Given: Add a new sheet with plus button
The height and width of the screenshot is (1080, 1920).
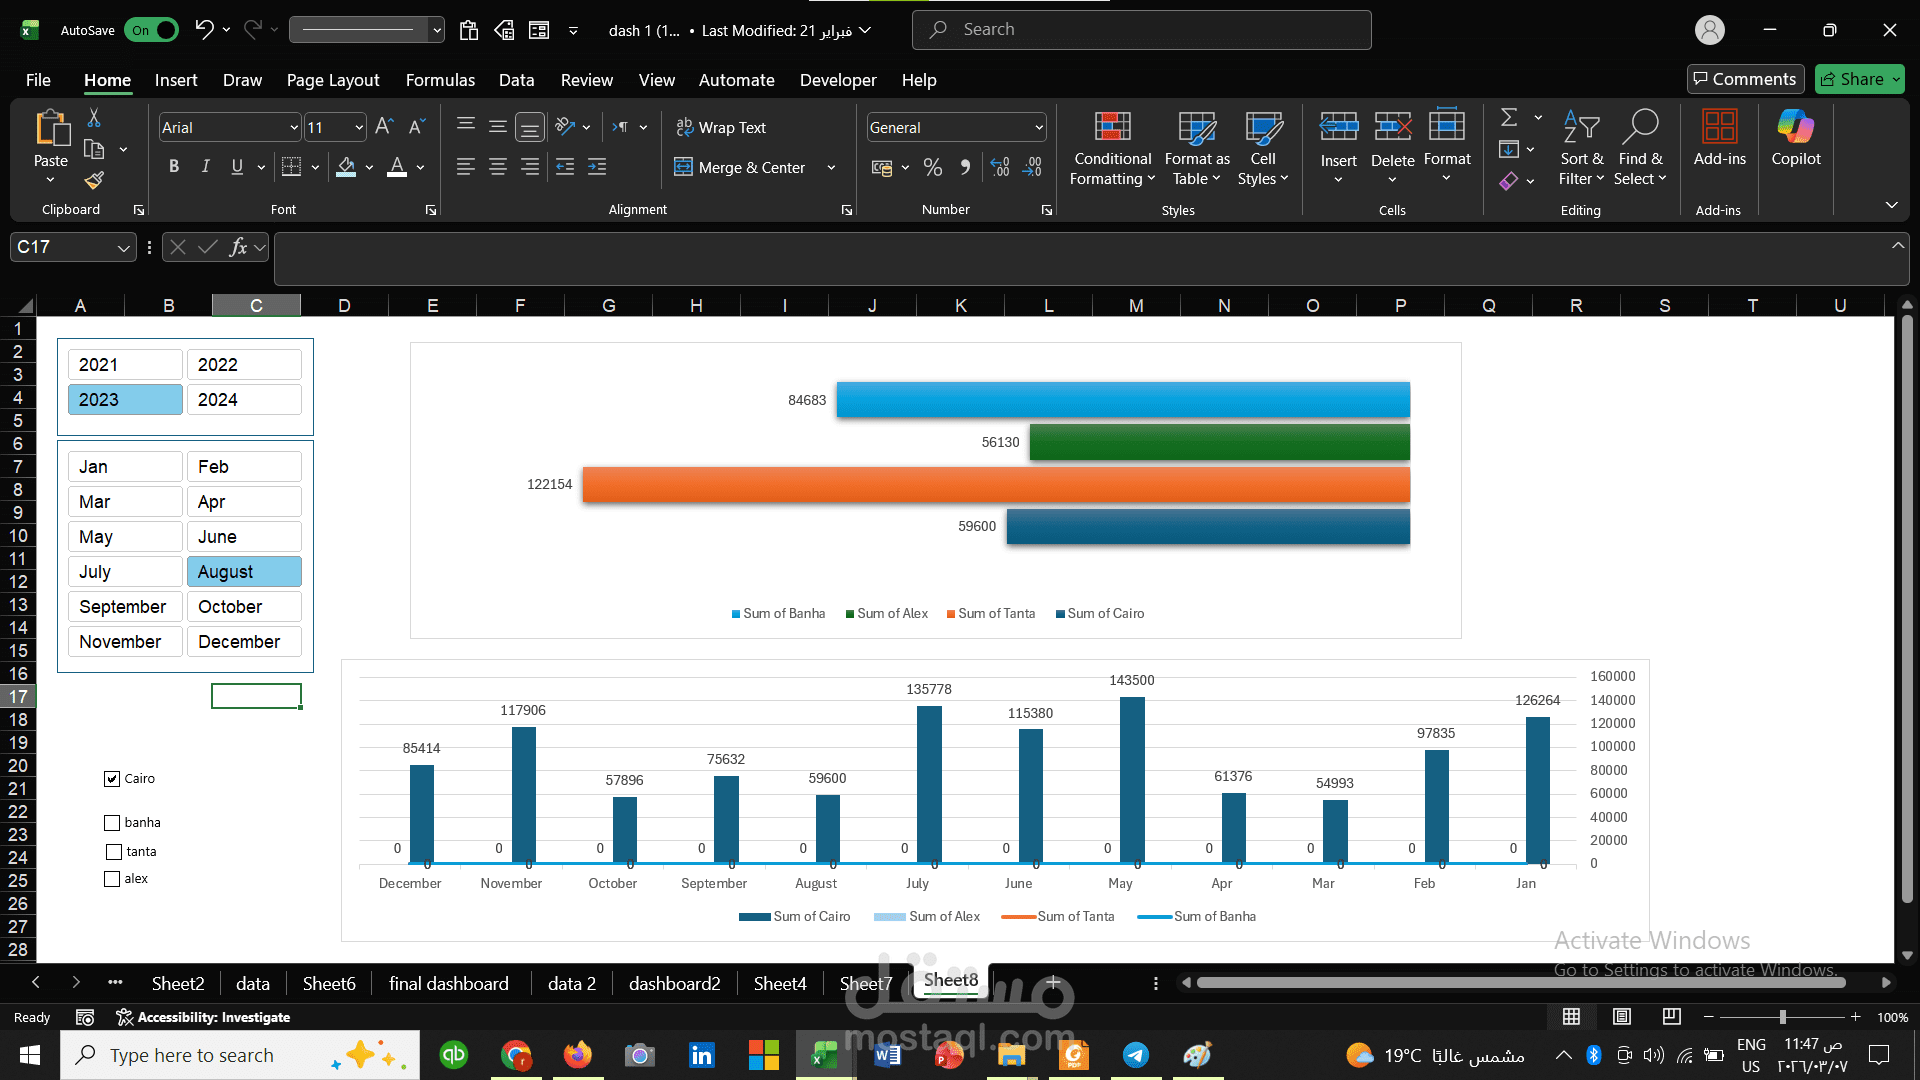Looking at the screenshot, I should point(1053,983).
